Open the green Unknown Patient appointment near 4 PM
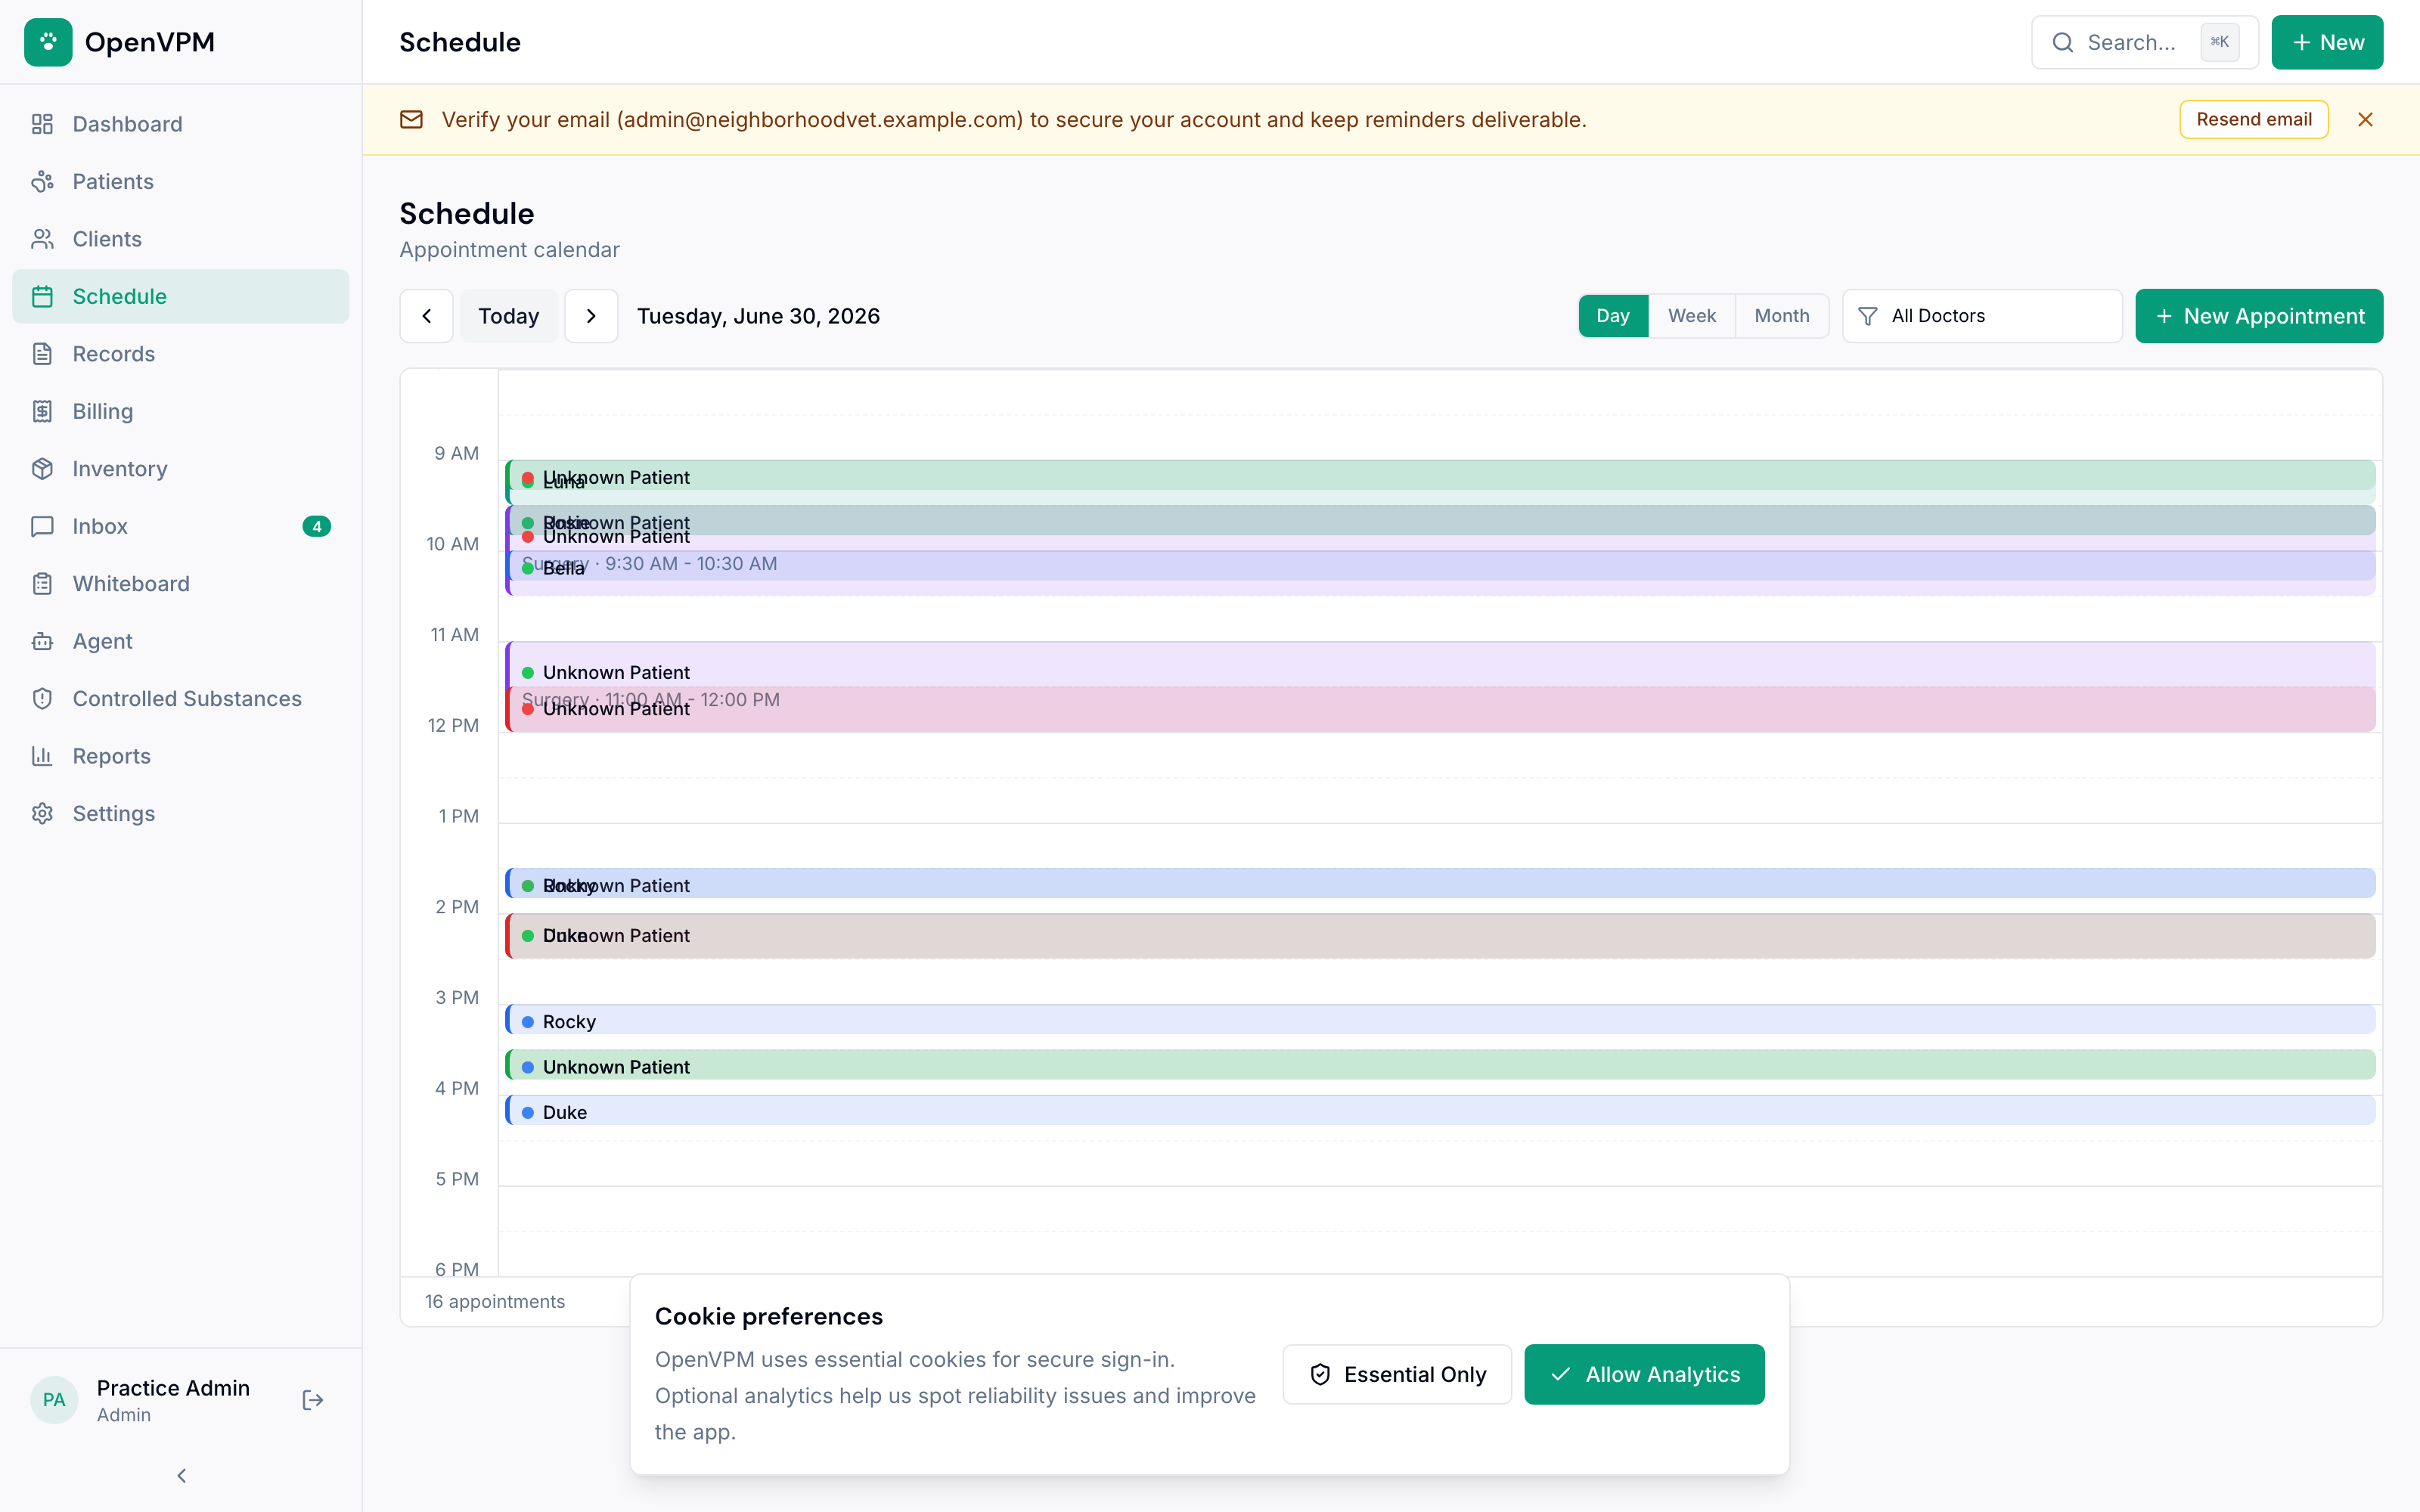The width and height of the screenshot is (2420, 1512). coord(1440,1065)
